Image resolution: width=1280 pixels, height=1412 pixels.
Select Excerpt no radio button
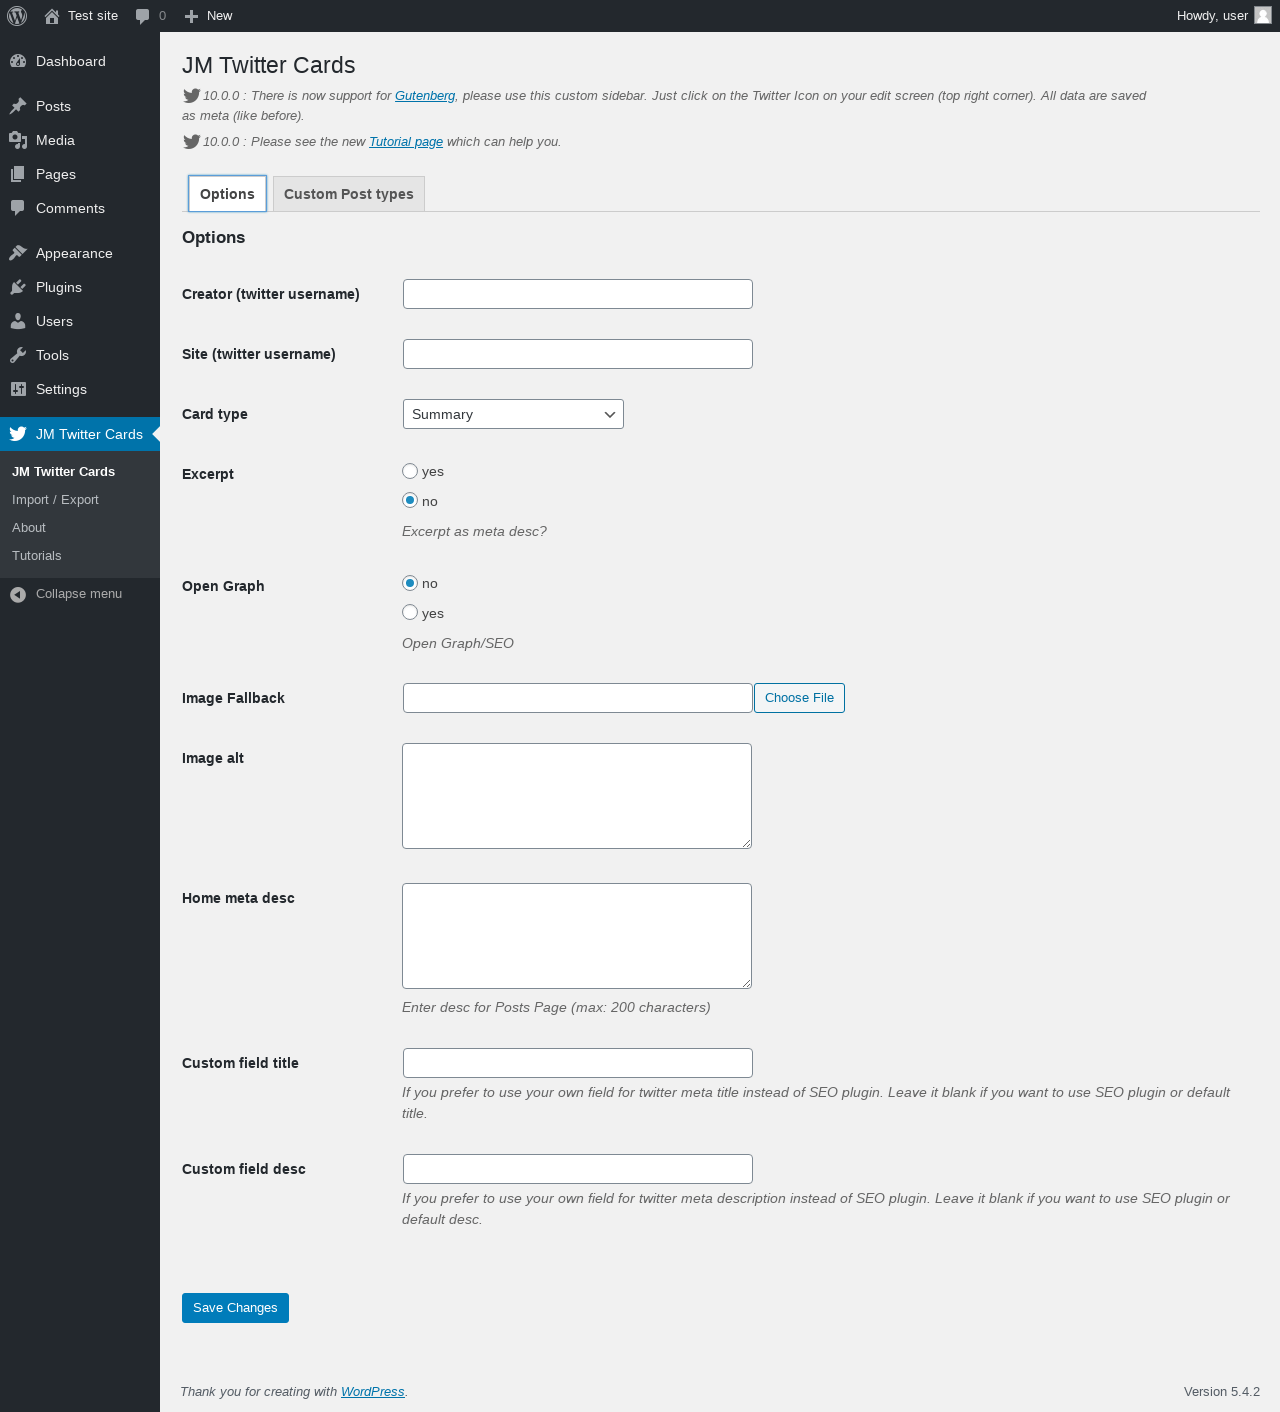tap(410, 500)
